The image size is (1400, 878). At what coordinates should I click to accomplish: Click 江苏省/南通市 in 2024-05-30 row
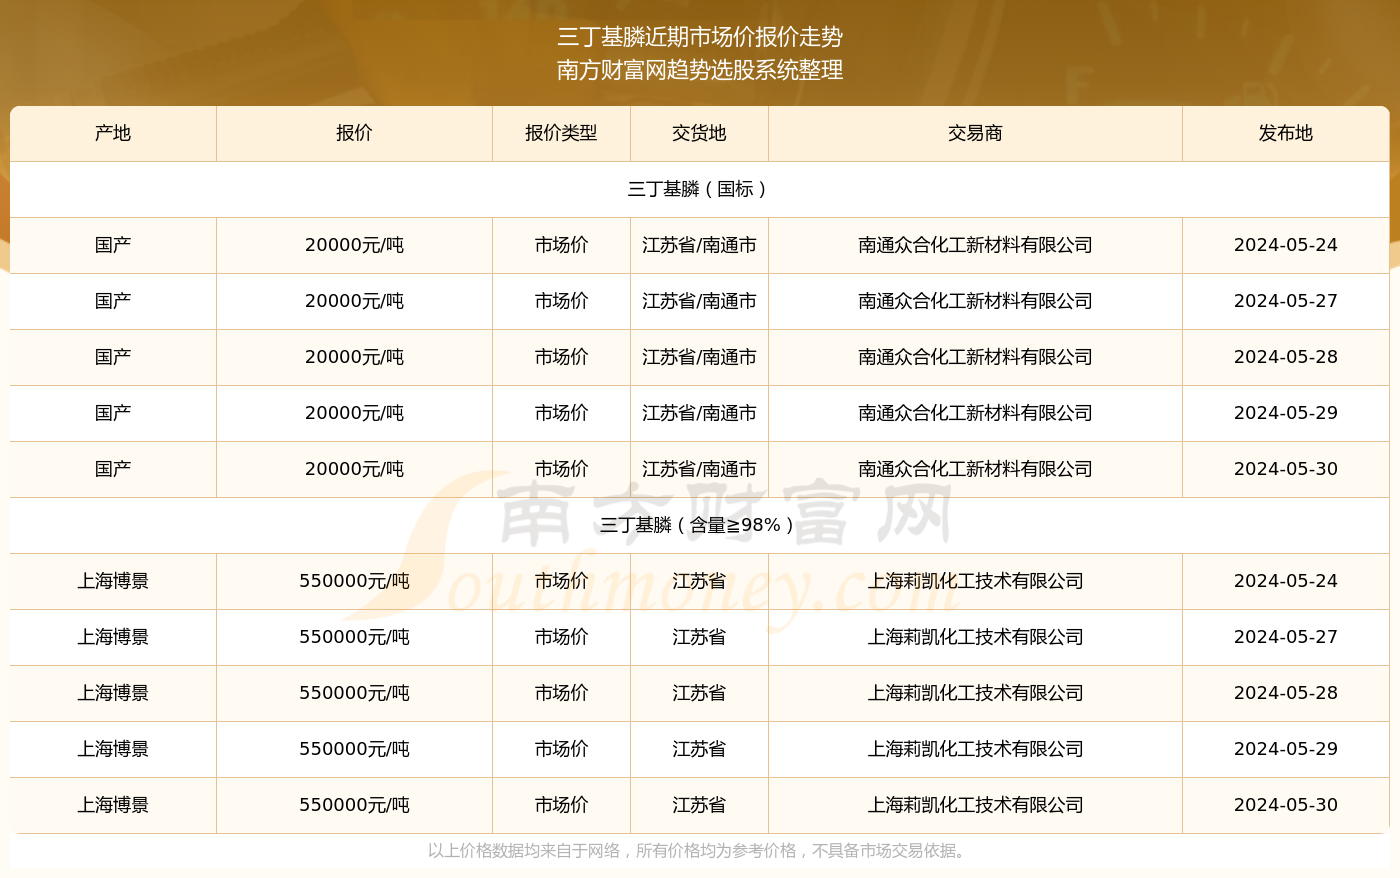699,469
